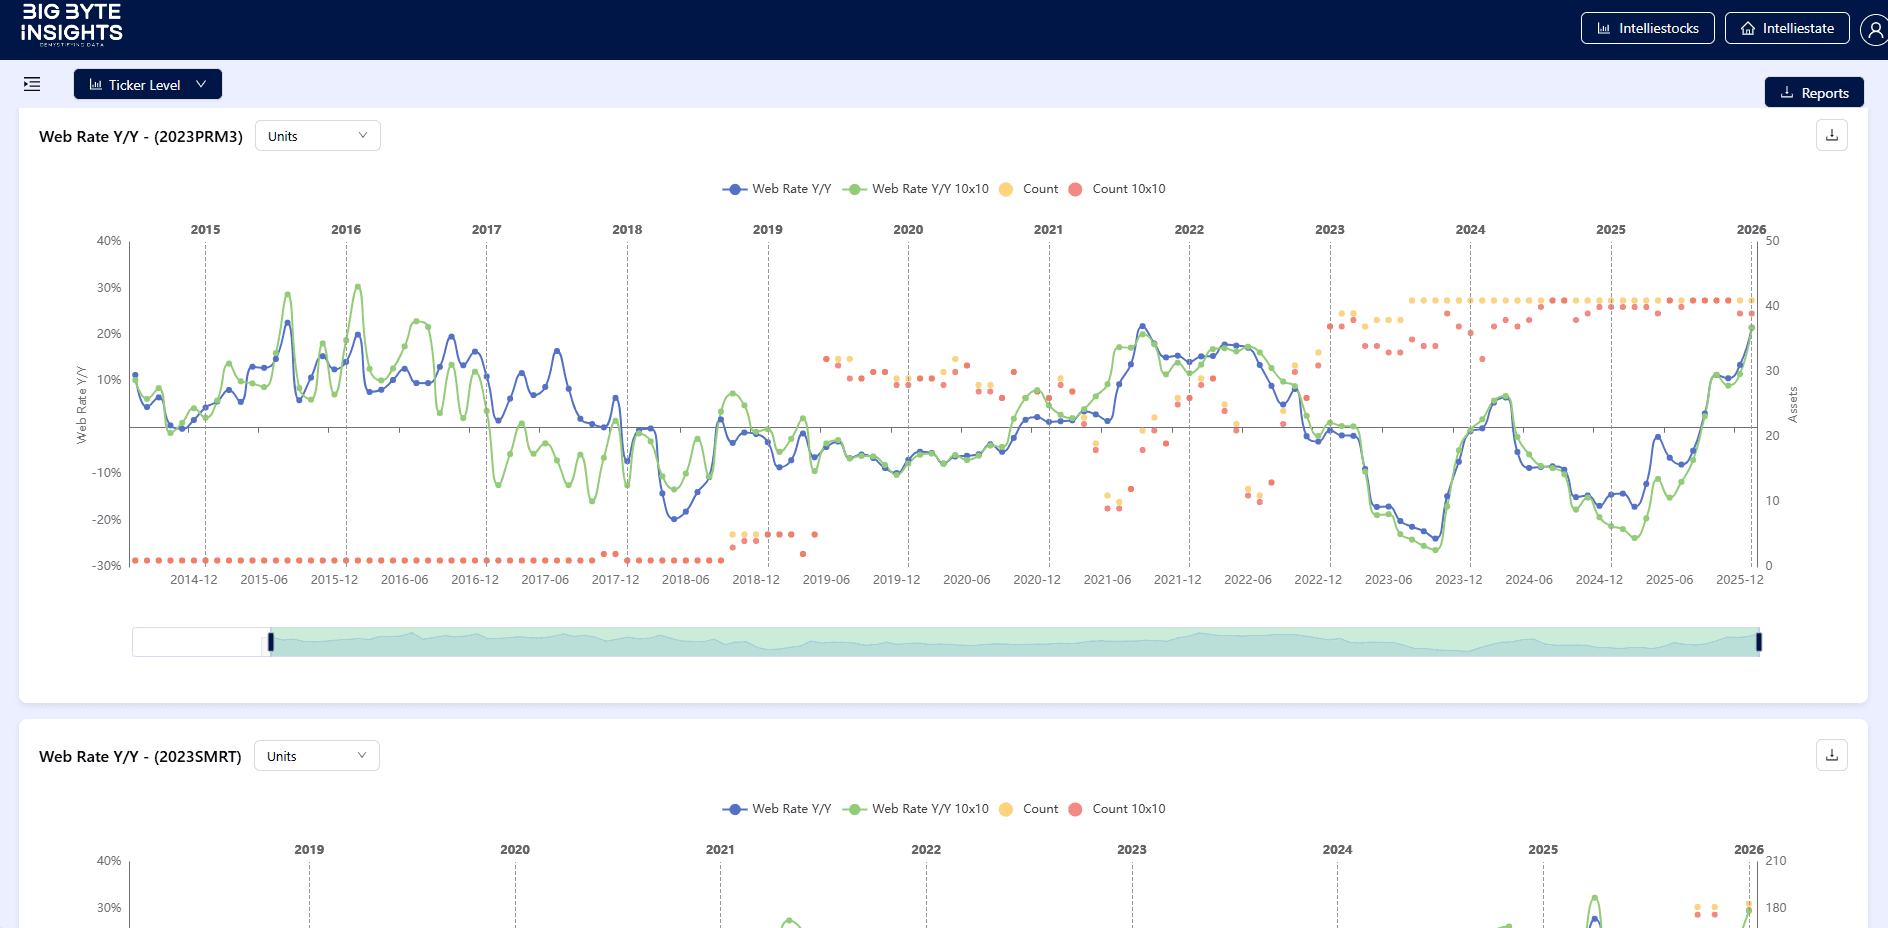Click the download icon on the 2023SMRT chart

point(1831,755)
